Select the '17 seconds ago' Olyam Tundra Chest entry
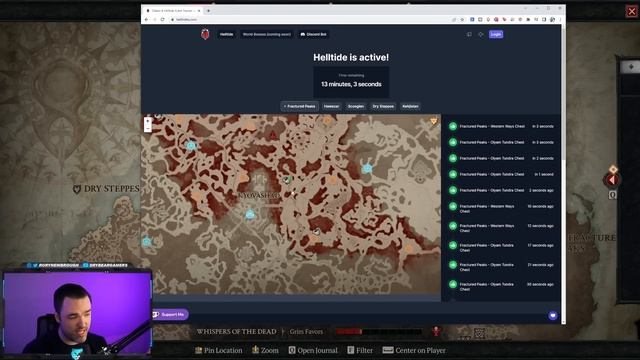The image size is (640, 360). click(501, 247)
